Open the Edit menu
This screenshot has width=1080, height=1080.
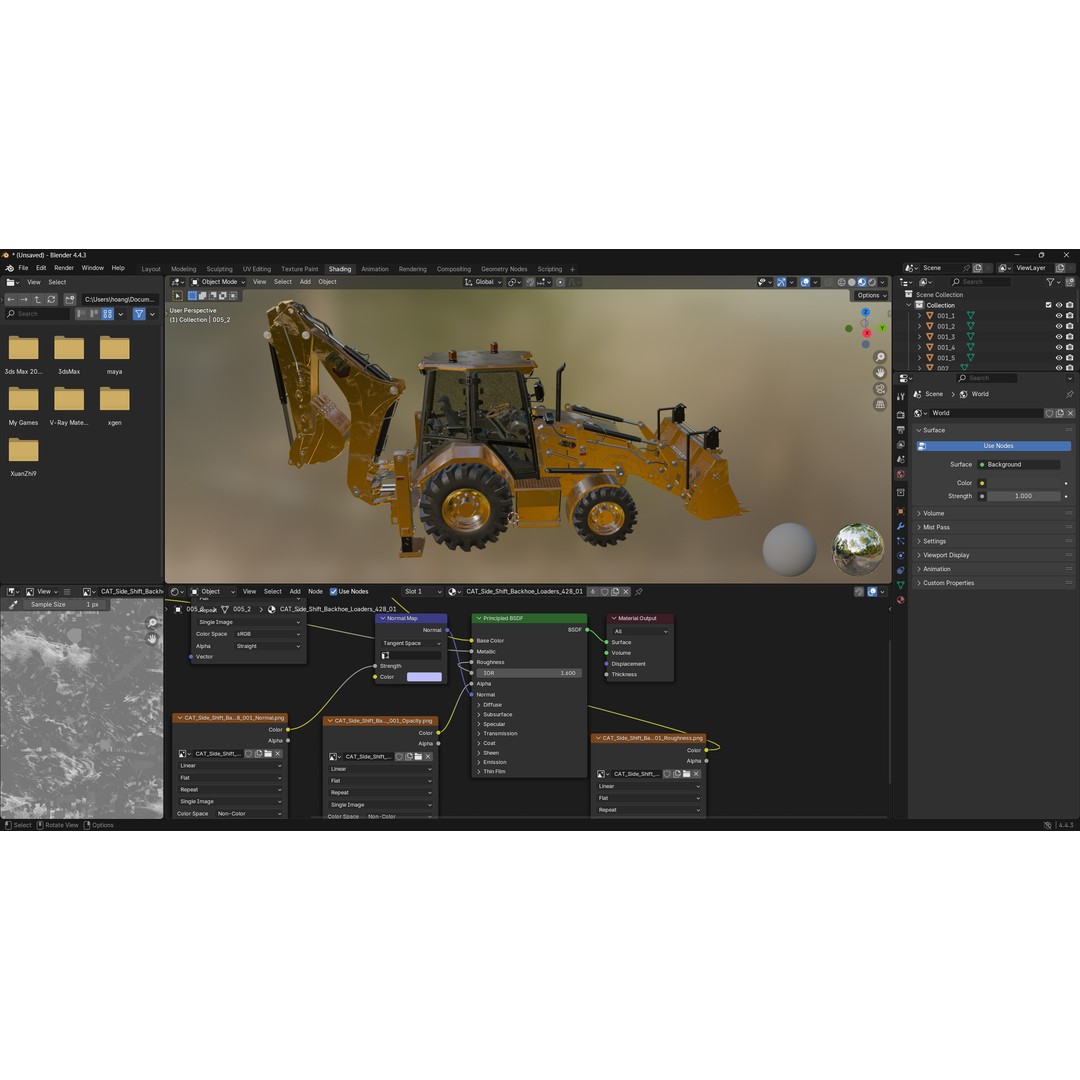pos(41,268)
